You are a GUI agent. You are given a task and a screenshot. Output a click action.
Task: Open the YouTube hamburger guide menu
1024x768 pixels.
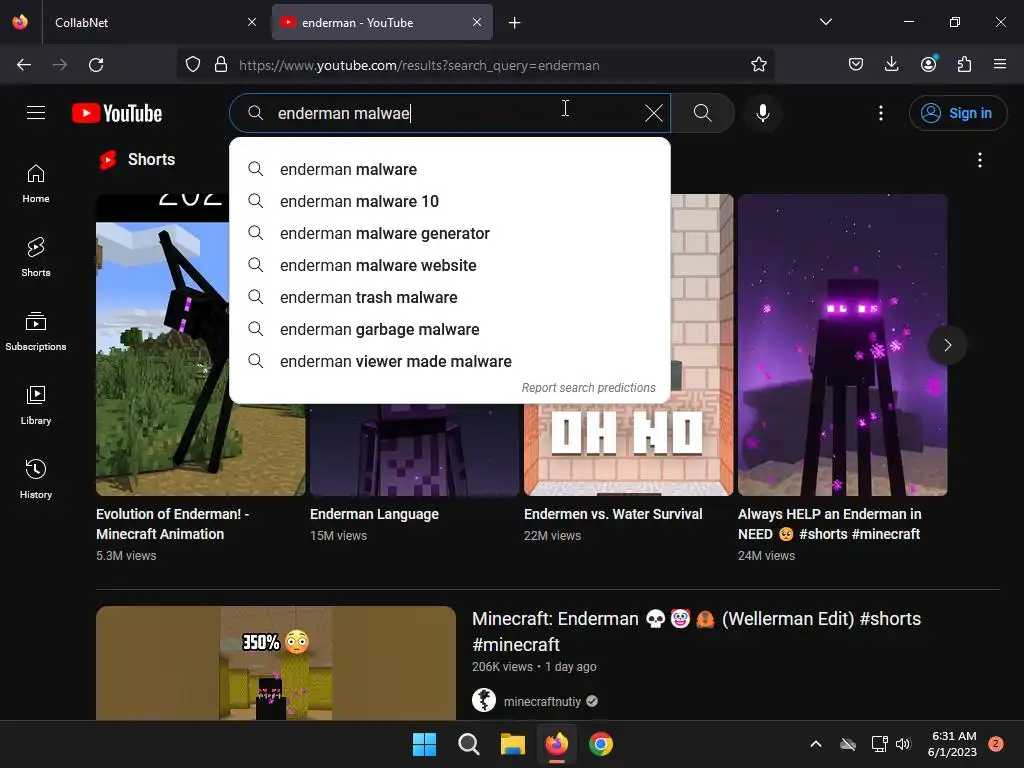(x=36, y=113)
